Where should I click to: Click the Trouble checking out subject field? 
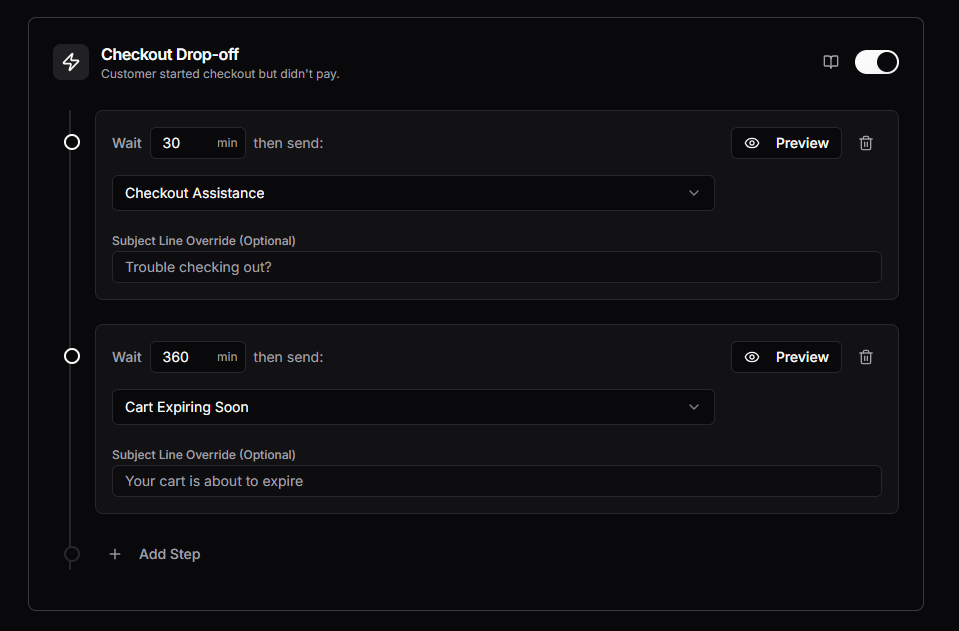(496, 266)
